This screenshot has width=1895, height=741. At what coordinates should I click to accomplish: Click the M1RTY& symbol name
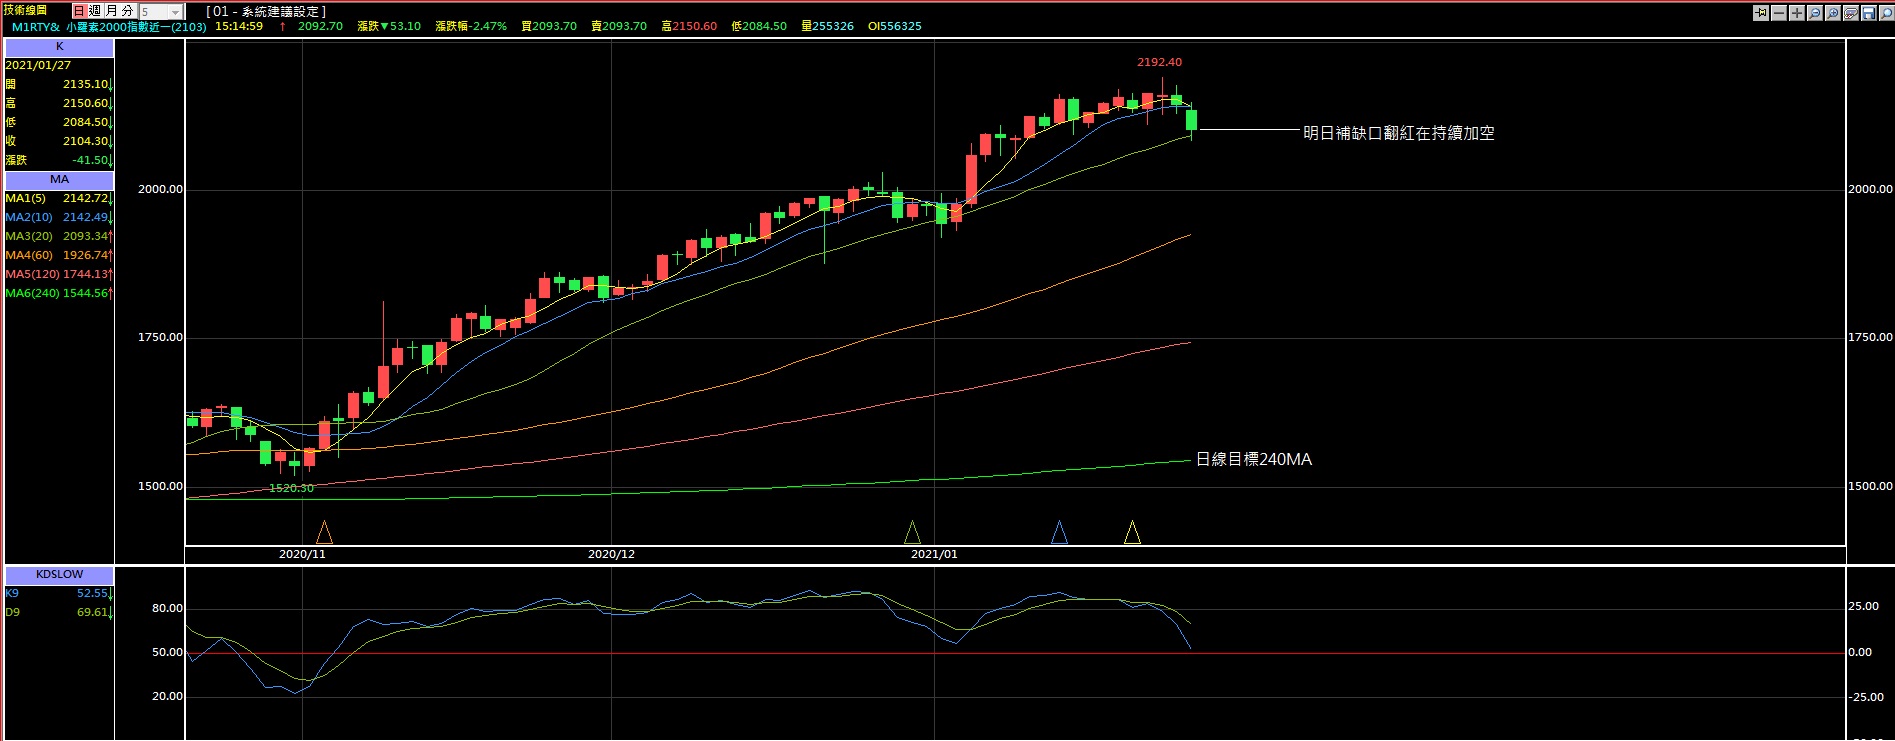(x=36, y=27)
